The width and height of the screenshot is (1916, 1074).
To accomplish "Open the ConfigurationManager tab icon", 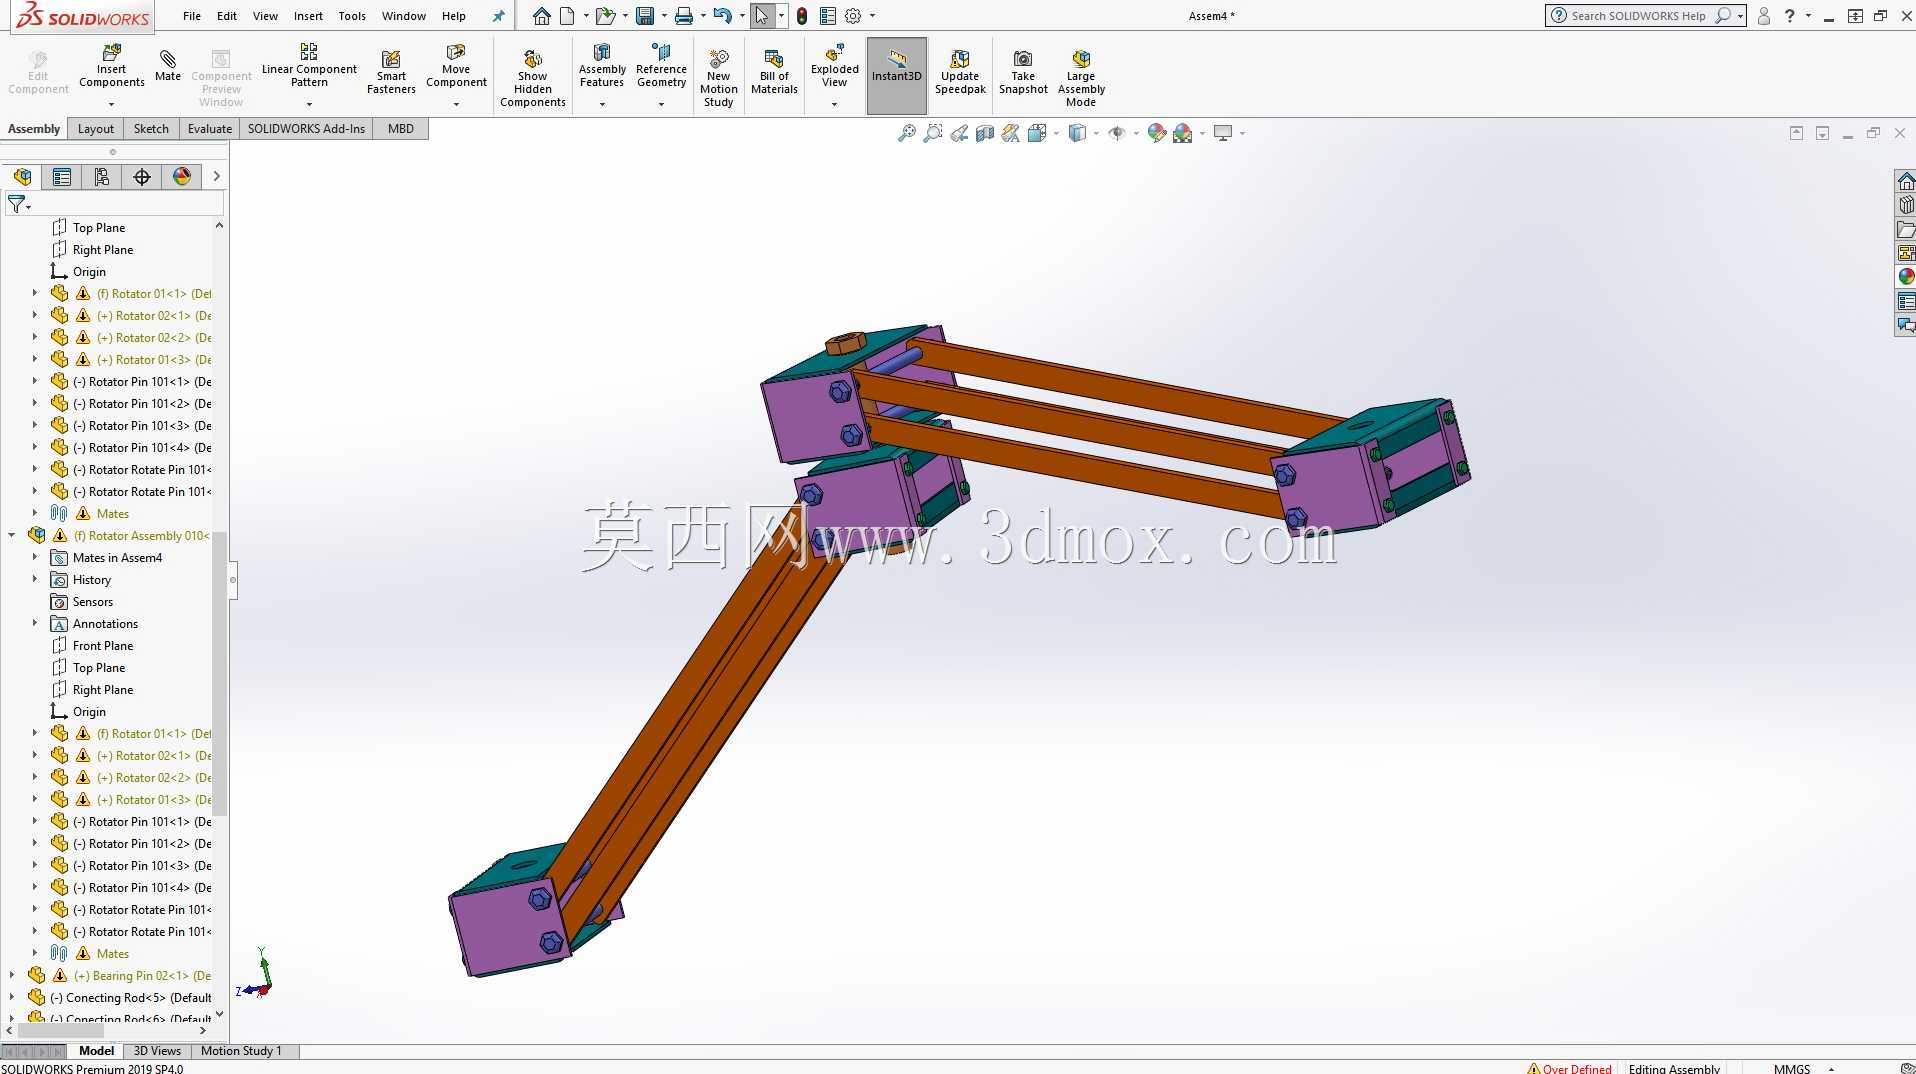I will pyautogui.click(x=102, y=177).
